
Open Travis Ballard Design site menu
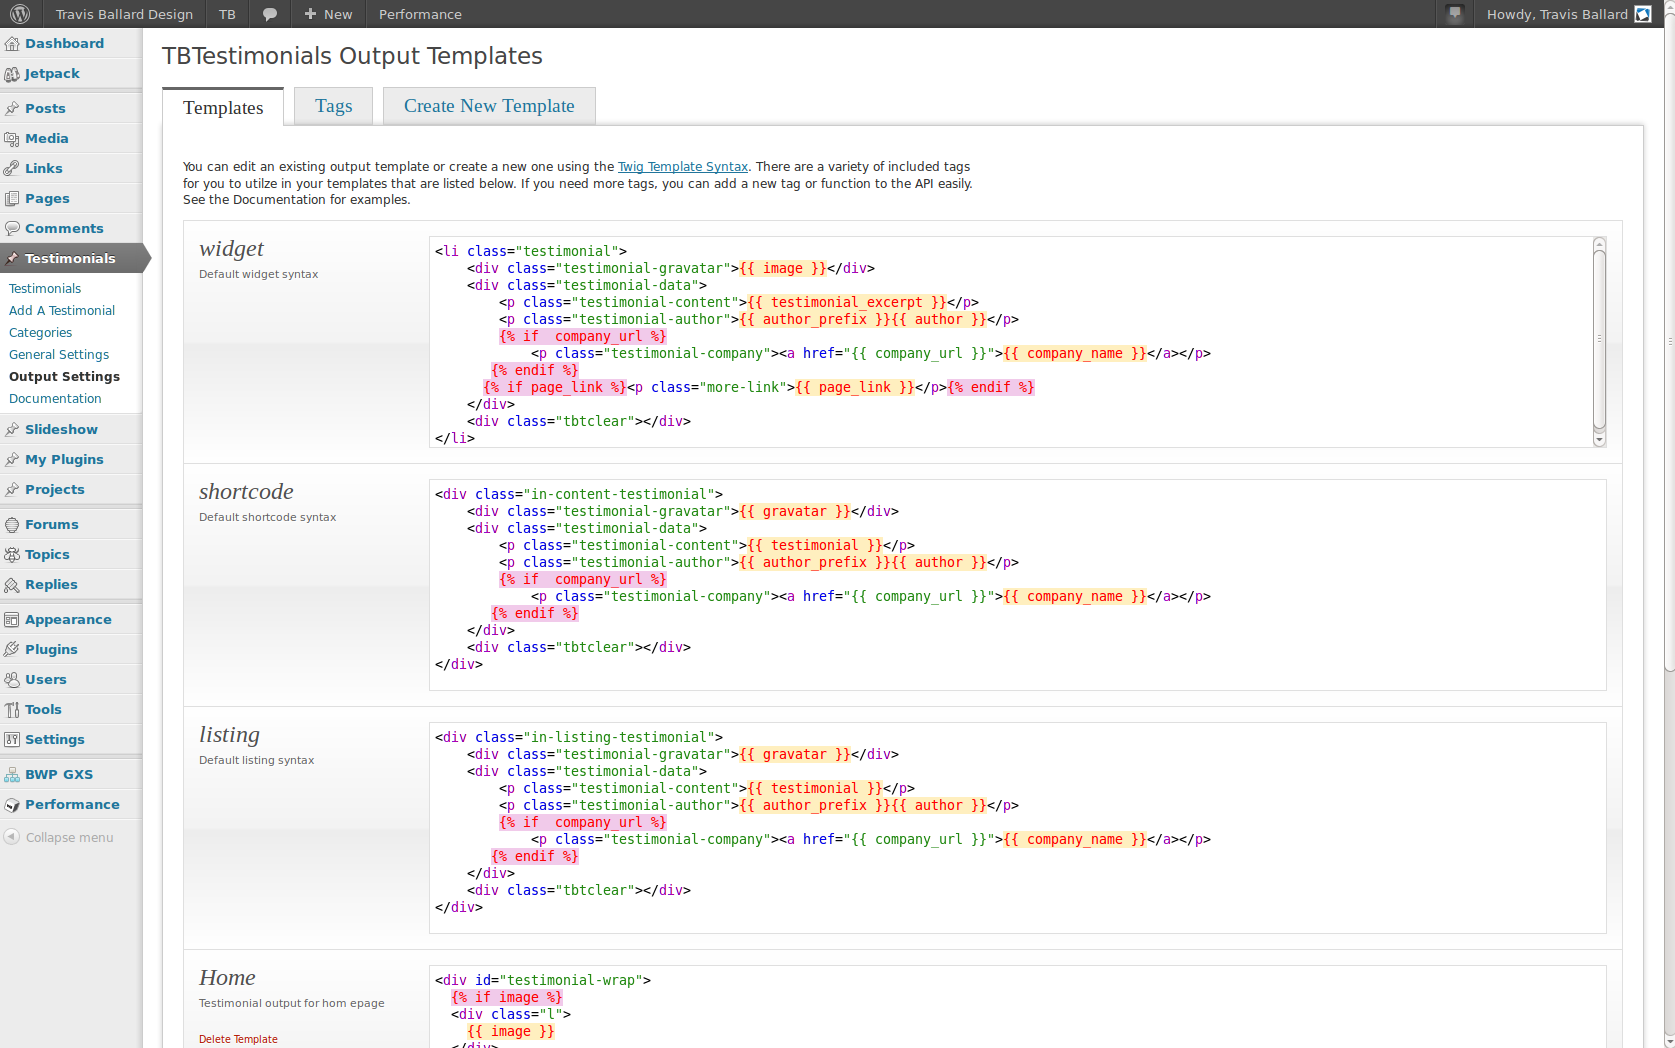(124, 14)
